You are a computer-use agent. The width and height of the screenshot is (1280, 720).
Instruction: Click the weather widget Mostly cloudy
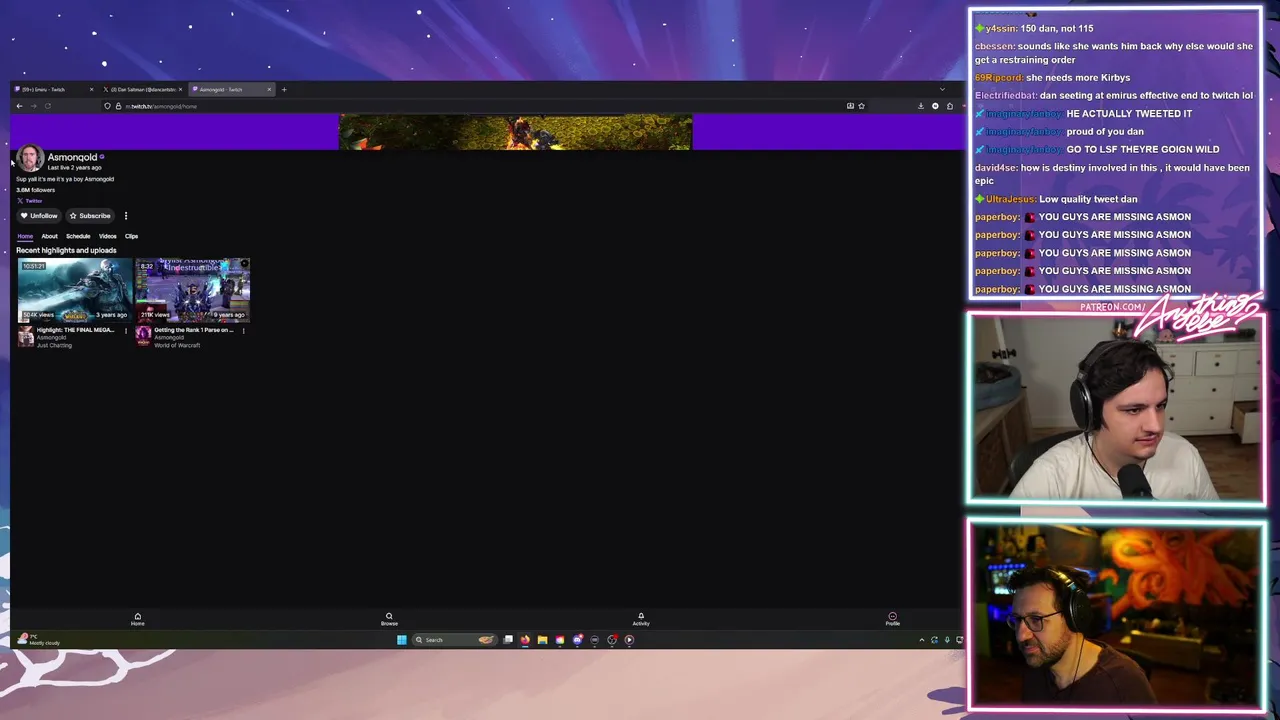[x=40, y=640]
